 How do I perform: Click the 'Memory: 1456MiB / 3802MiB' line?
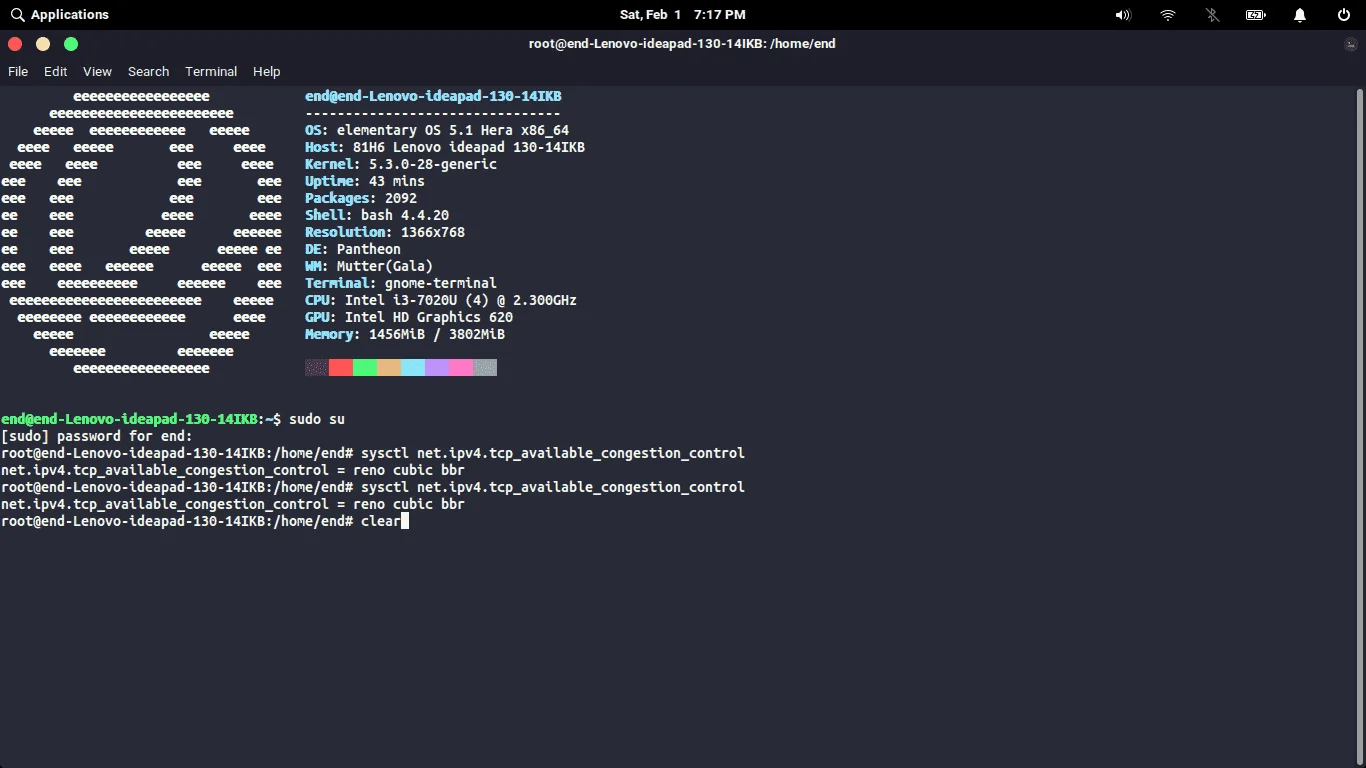coord(405,334)
